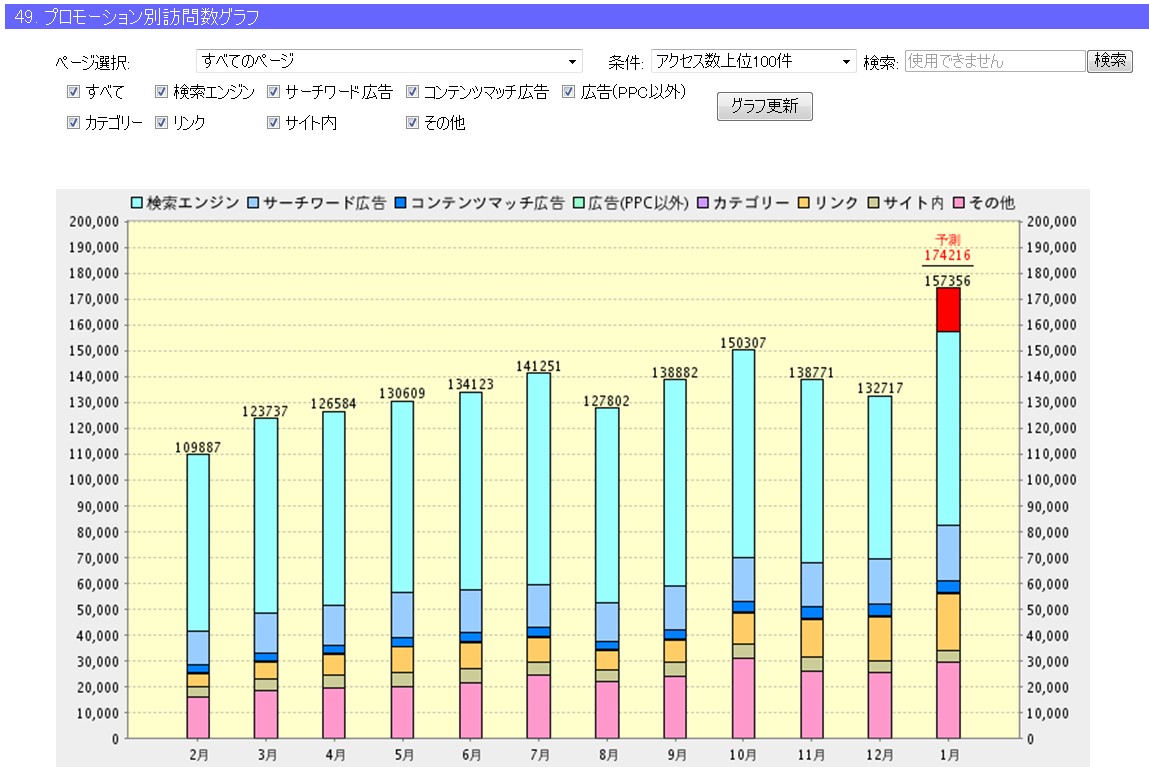Image resolution: width=1149 pixels, height=767 pixels.
Task: Uncheck the 広告(PPC以外) checkbox
Action: tap(569, 92)
